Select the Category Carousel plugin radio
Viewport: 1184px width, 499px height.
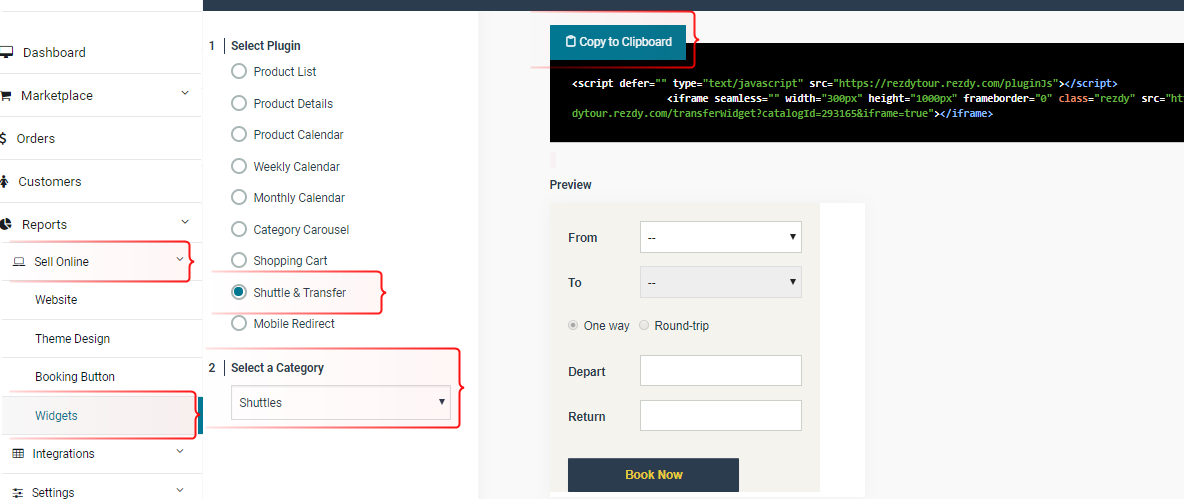tap(239, 229)
